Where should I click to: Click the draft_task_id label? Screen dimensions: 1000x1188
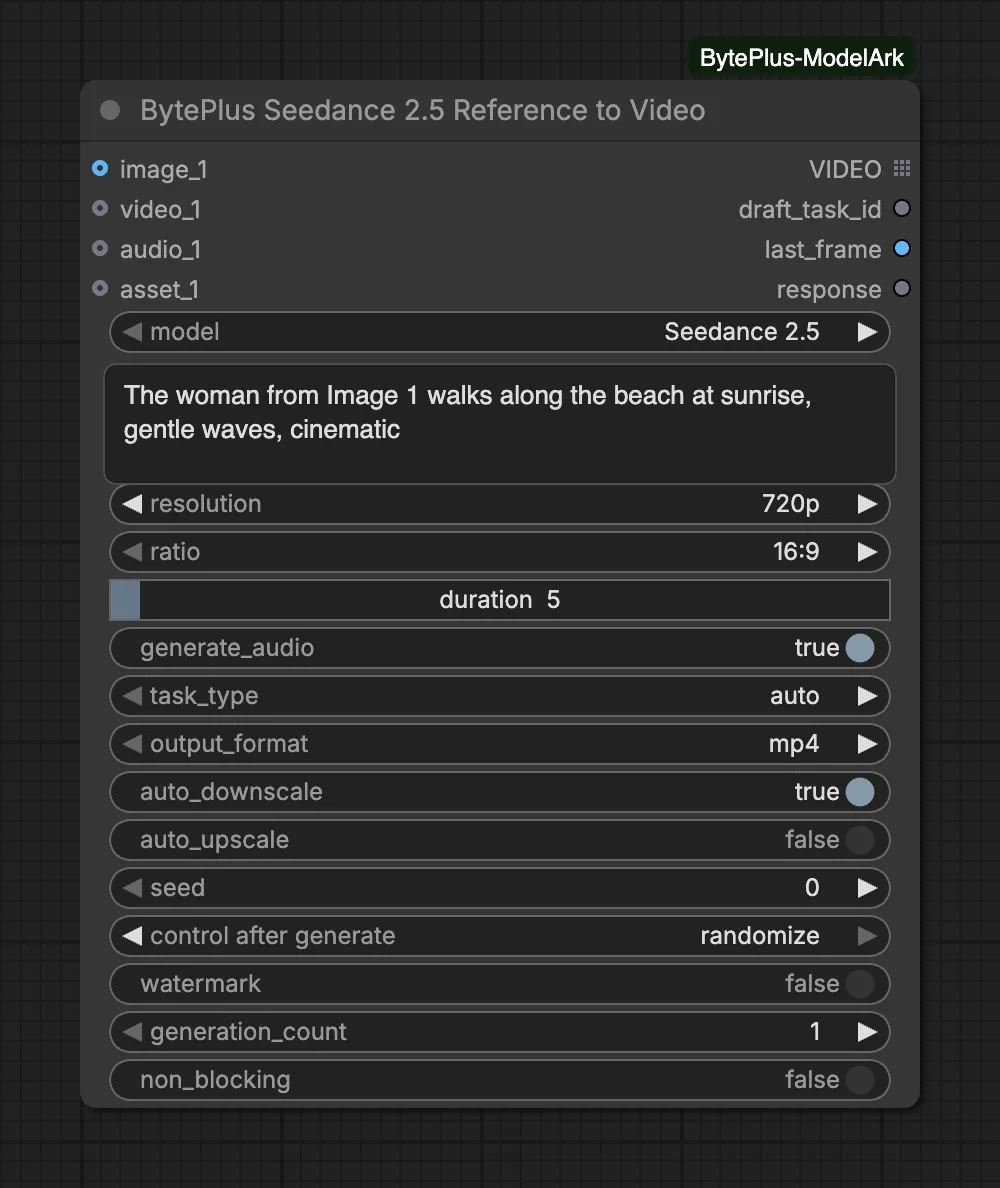[x=810, y=210]
